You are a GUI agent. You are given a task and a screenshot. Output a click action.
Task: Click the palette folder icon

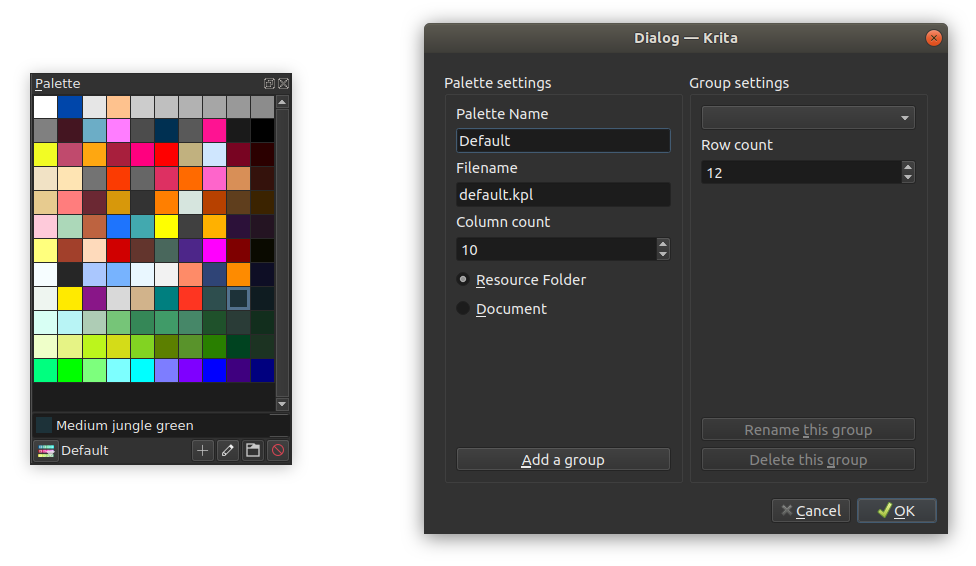coord(253,450)
